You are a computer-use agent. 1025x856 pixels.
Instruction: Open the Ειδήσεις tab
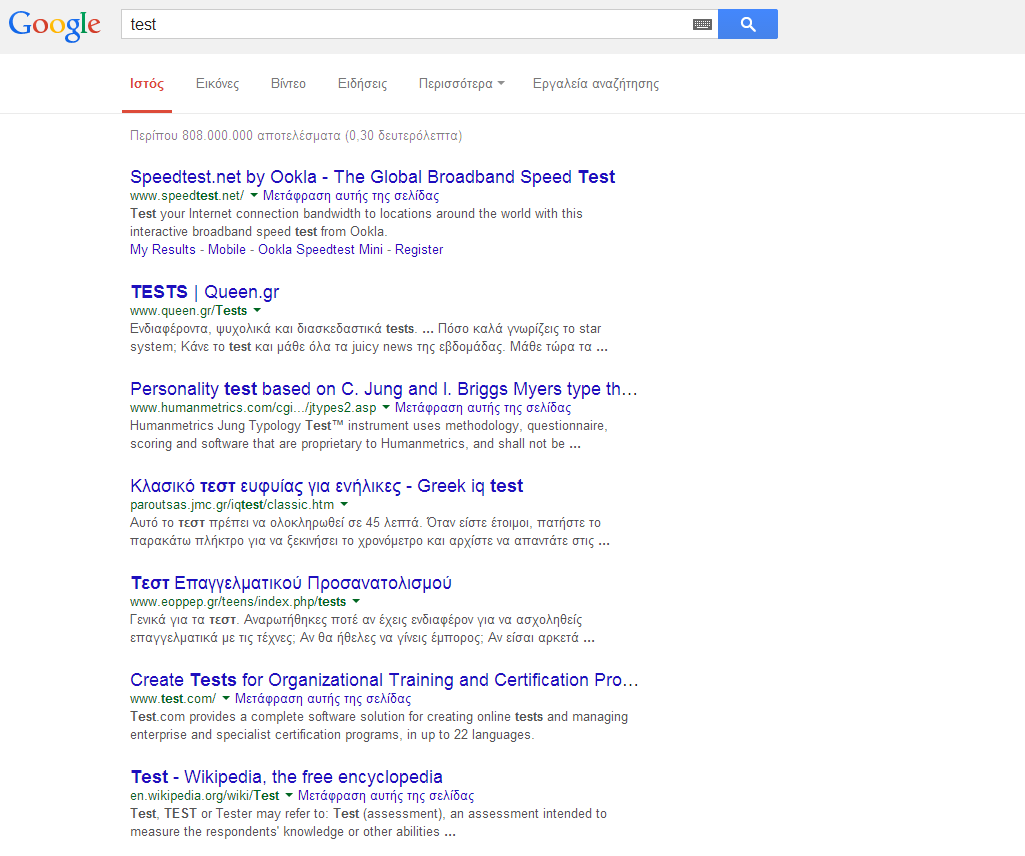362,84
